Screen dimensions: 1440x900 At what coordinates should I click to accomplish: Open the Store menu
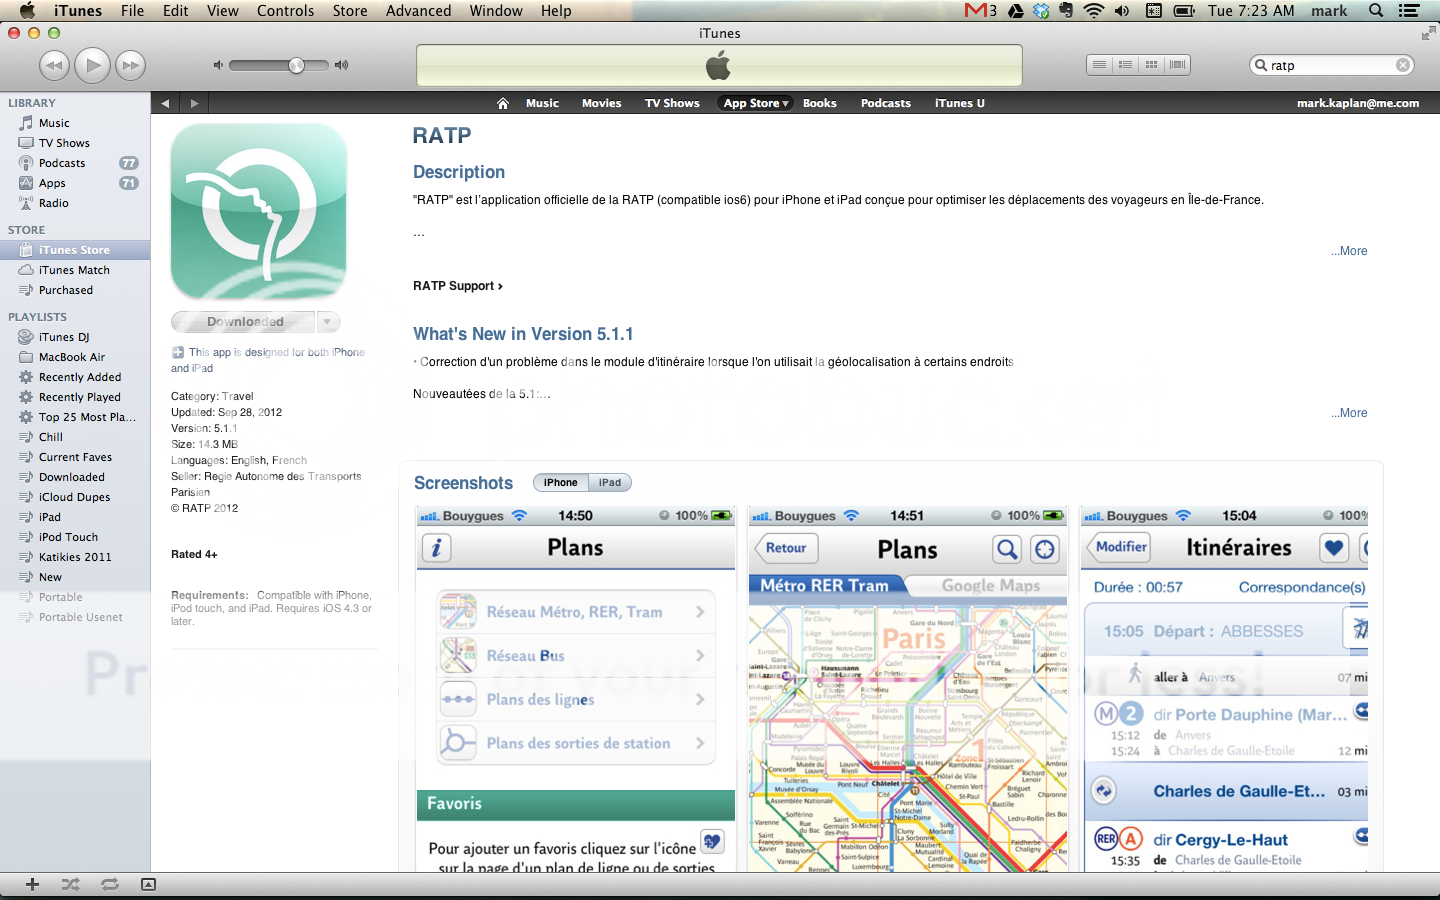pos(350,11)
